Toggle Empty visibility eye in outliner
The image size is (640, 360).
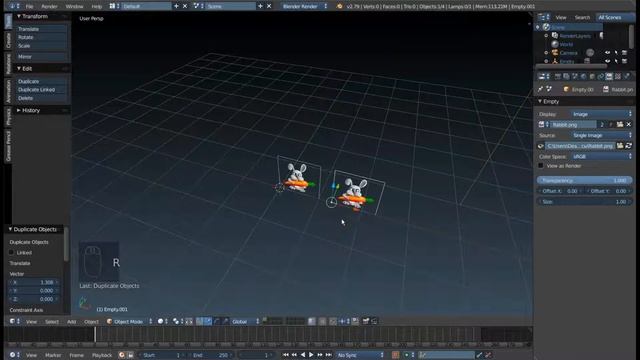coord(608,61)
